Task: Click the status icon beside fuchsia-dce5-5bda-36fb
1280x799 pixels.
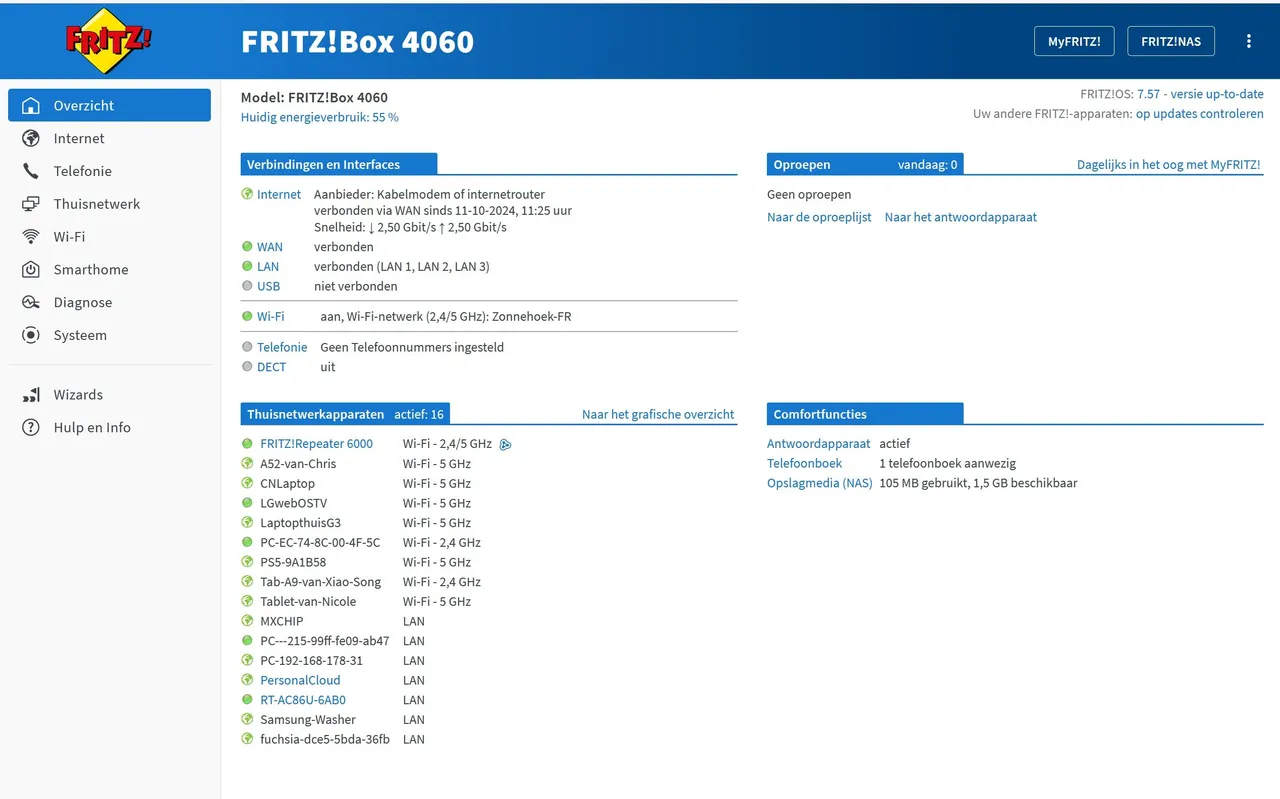Action: point(247,739)
